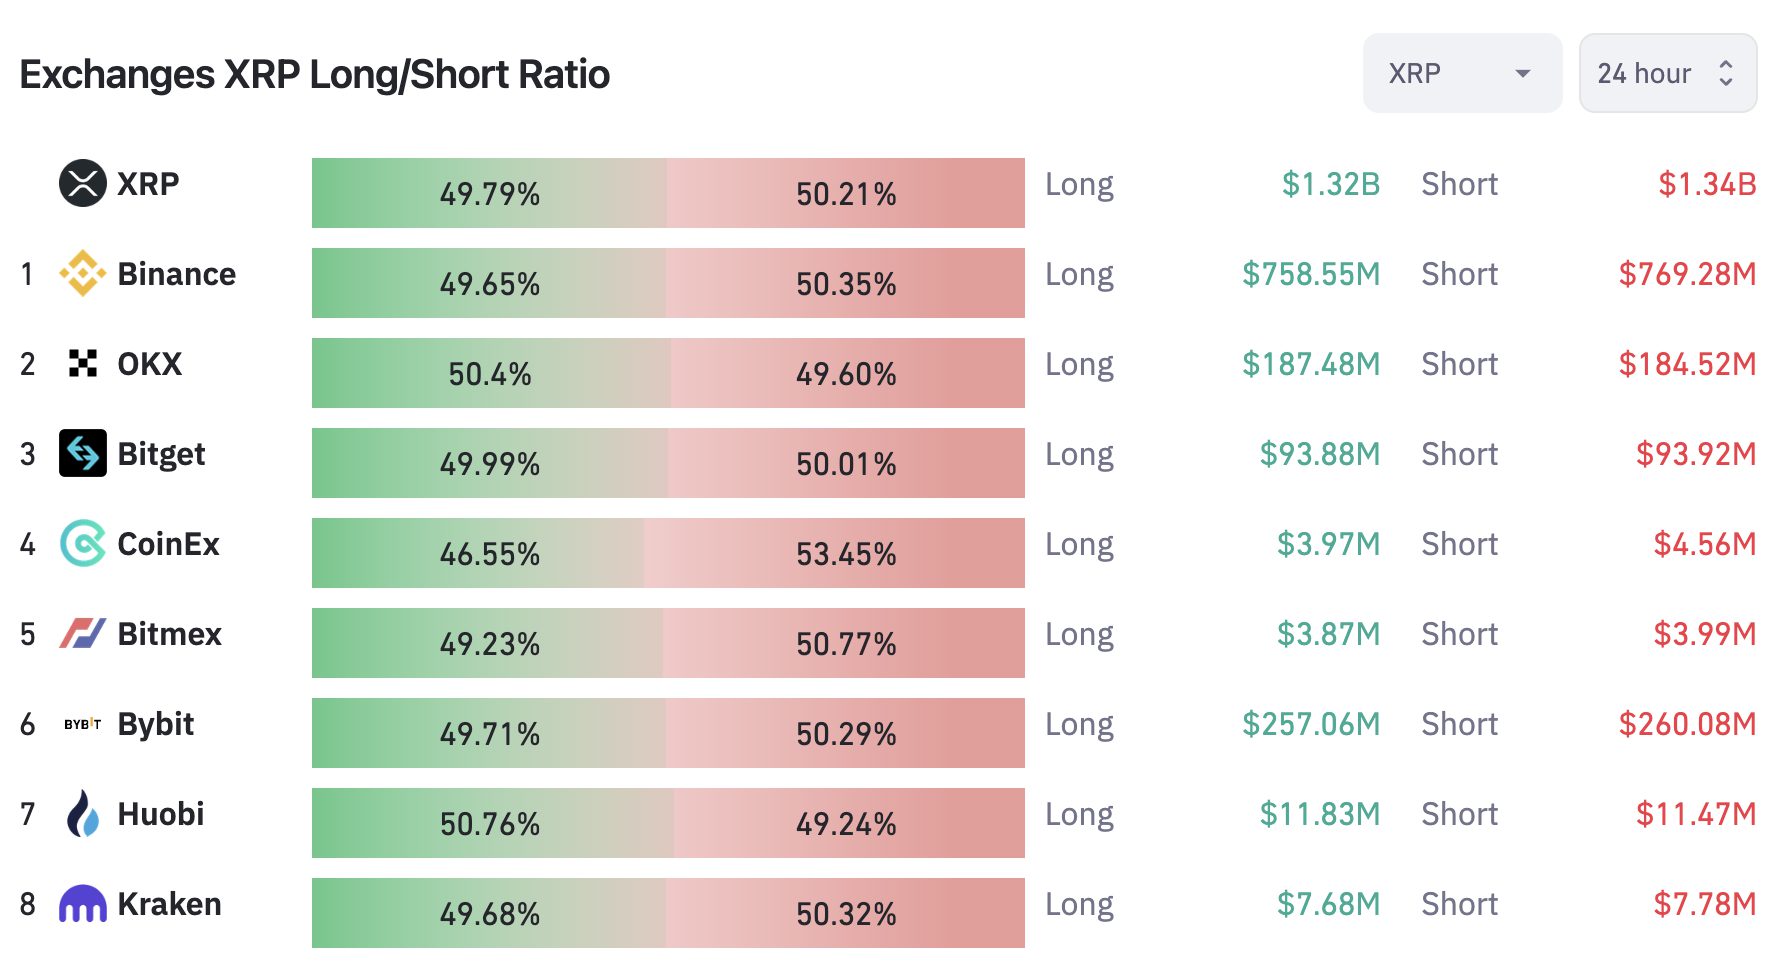Click OKX's $187.48M long value

[1310, 364]
